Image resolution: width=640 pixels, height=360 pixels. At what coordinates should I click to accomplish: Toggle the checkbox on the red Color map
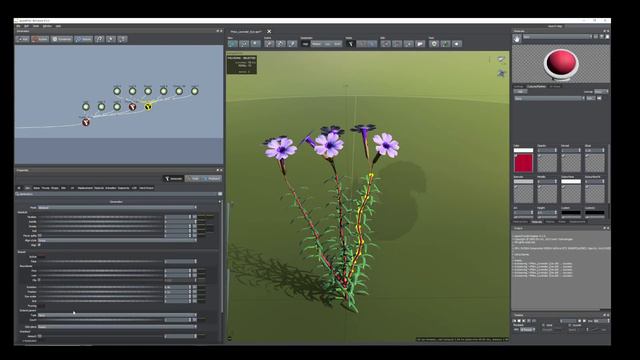coord(516,156)
